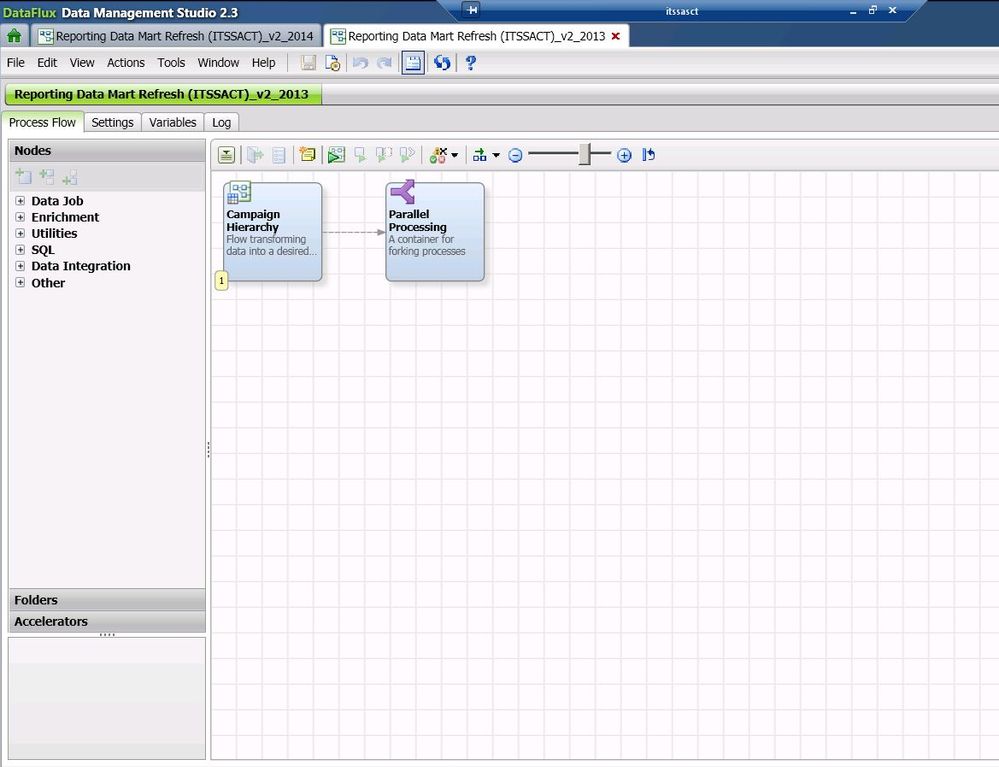The image size is (999, 767).
Task: Go to the Home tab icon
Action: tap(14, 36)
